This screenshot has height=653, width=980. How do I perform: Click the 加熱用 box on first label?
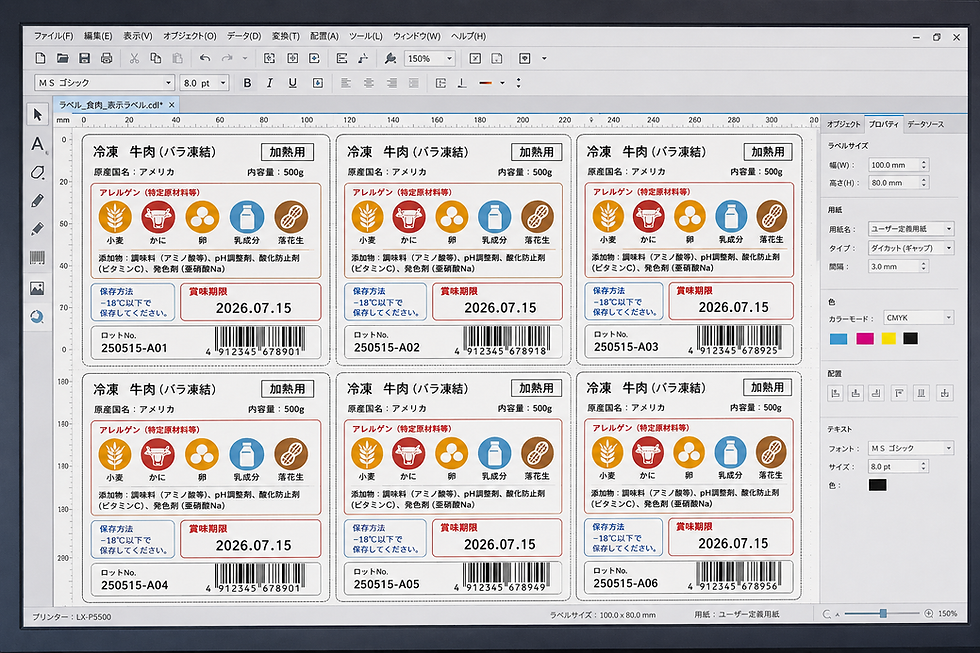pyautogui.click(x=287, y=152)
